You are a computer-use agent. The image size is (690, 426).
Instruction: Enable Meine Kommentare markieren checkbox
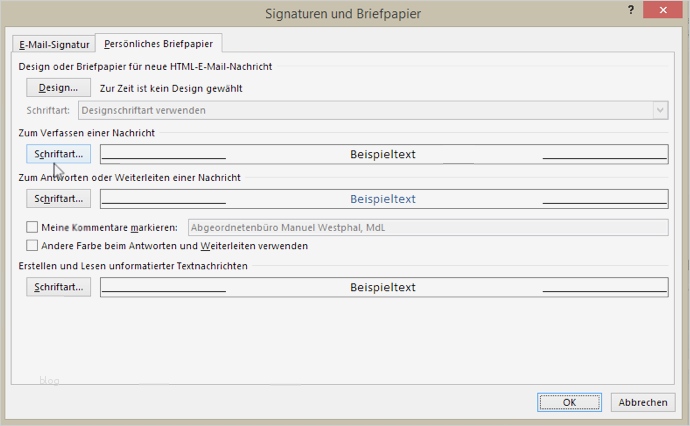coord(32,227)
